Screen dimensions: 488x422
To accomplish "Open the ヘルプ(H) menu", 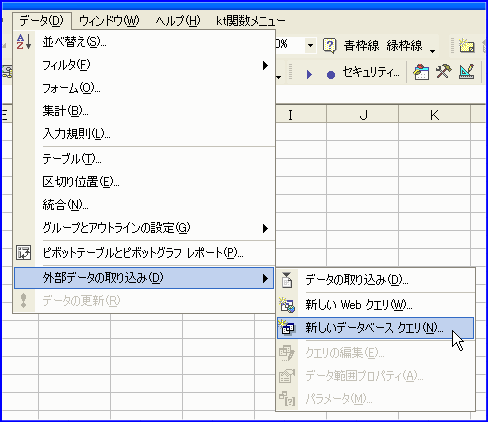I will pos(178,21).
